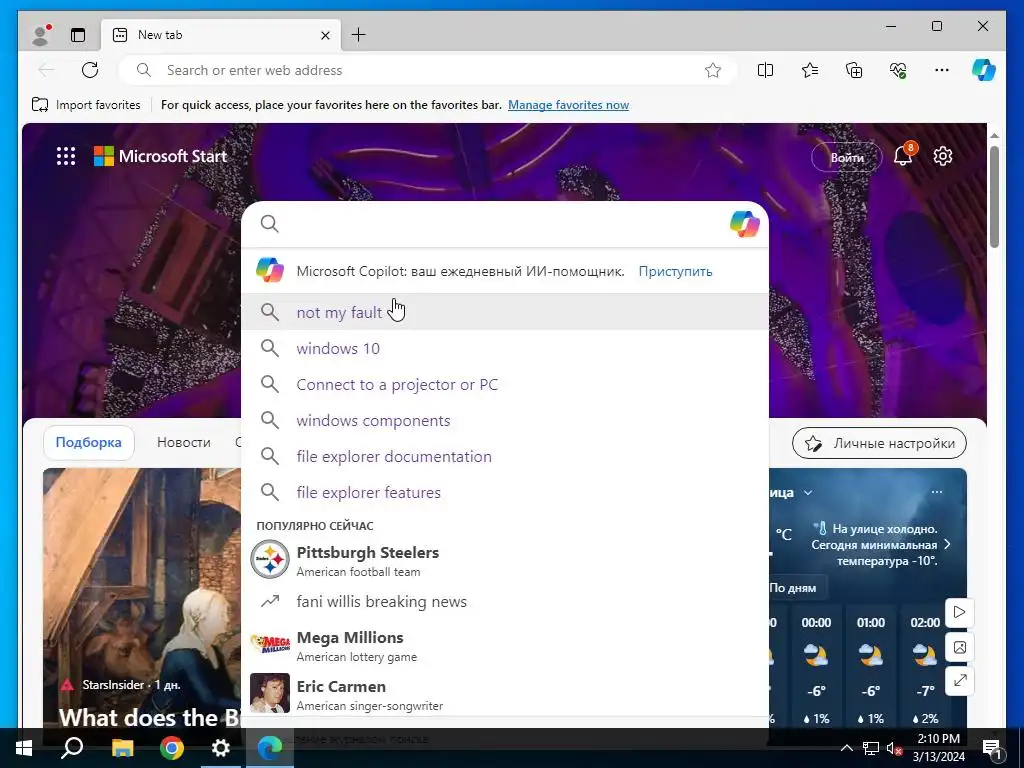The image size is (1024, 768).
Task: Click network status tray icon
Action: 871,748
